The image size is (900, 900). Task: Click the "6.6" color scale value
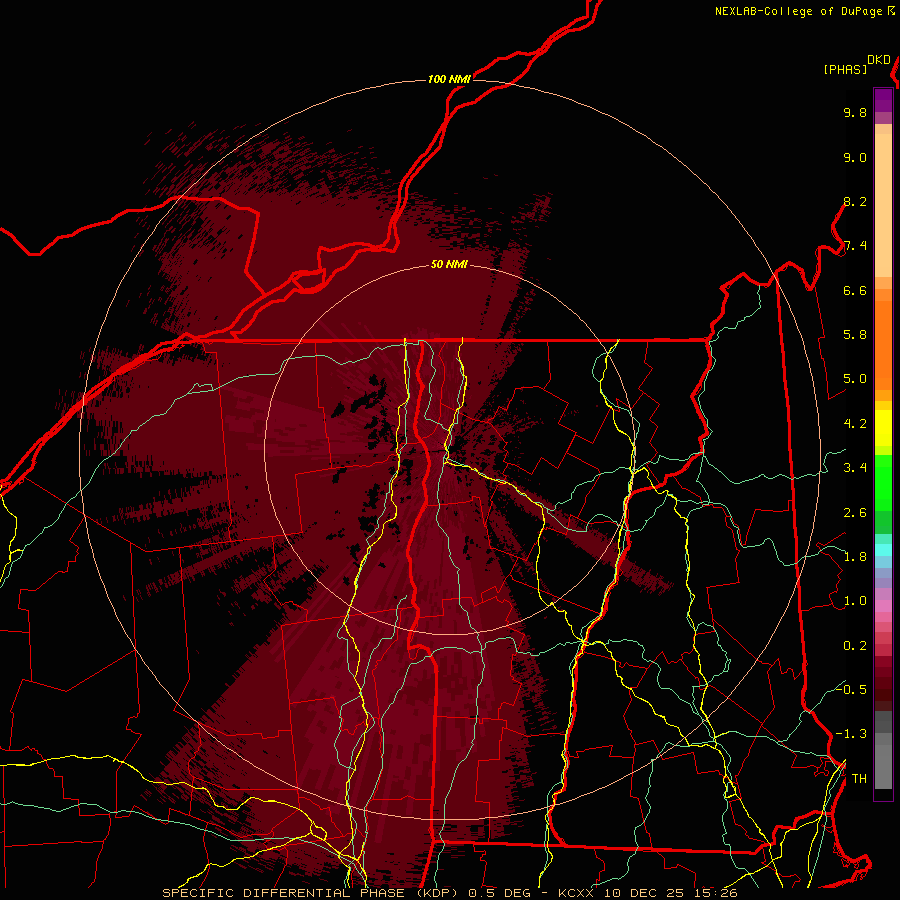(x=855, y=290)
